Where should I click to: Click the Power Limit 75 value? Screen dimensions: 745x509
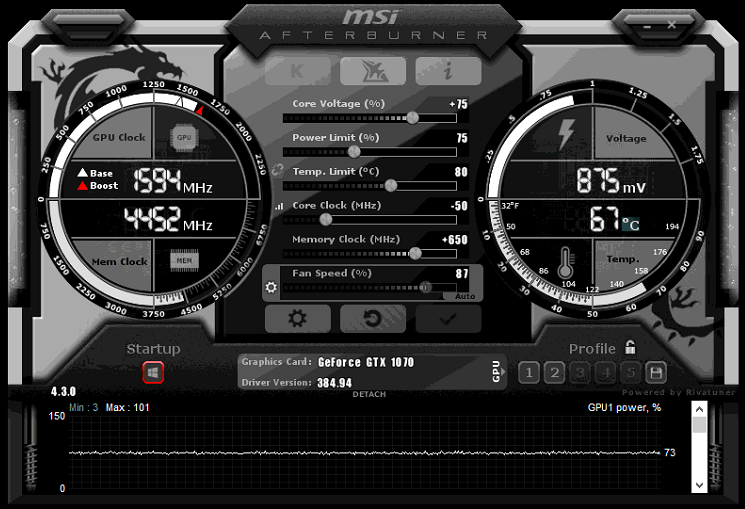(462, 138)
